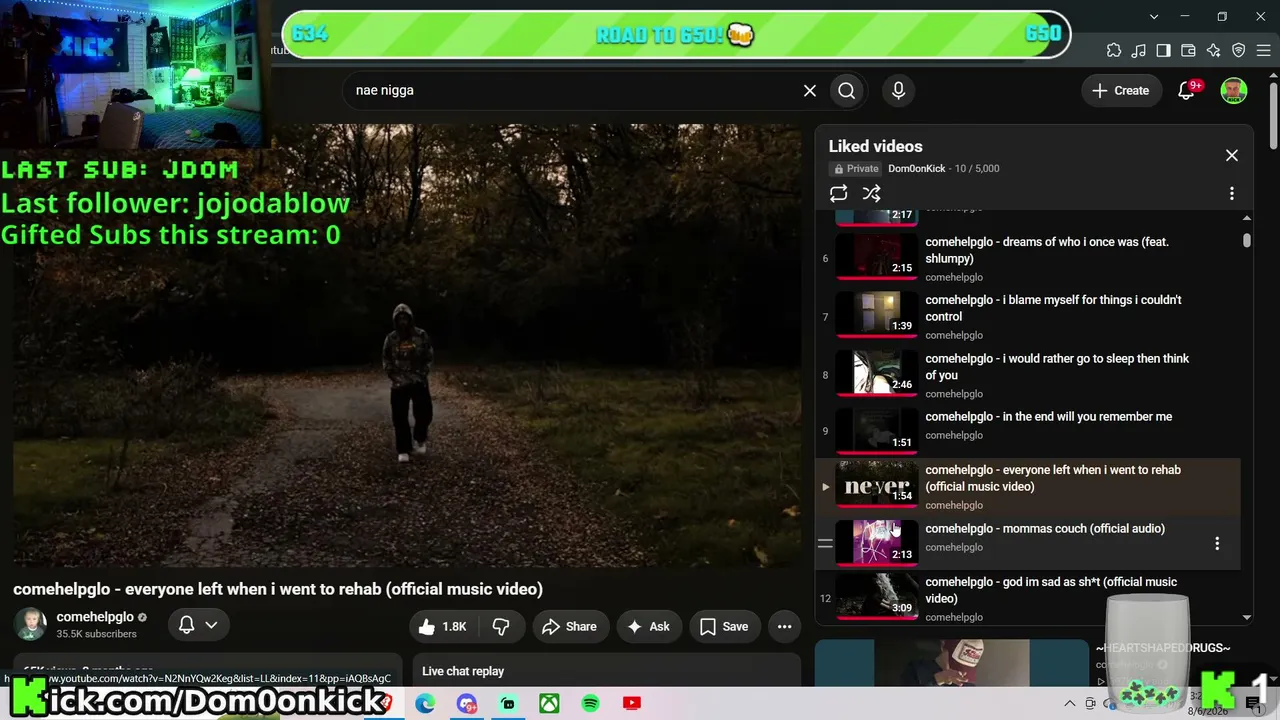
Task: Click the page scrollbar up arrow
Action: click(1273, 77)
